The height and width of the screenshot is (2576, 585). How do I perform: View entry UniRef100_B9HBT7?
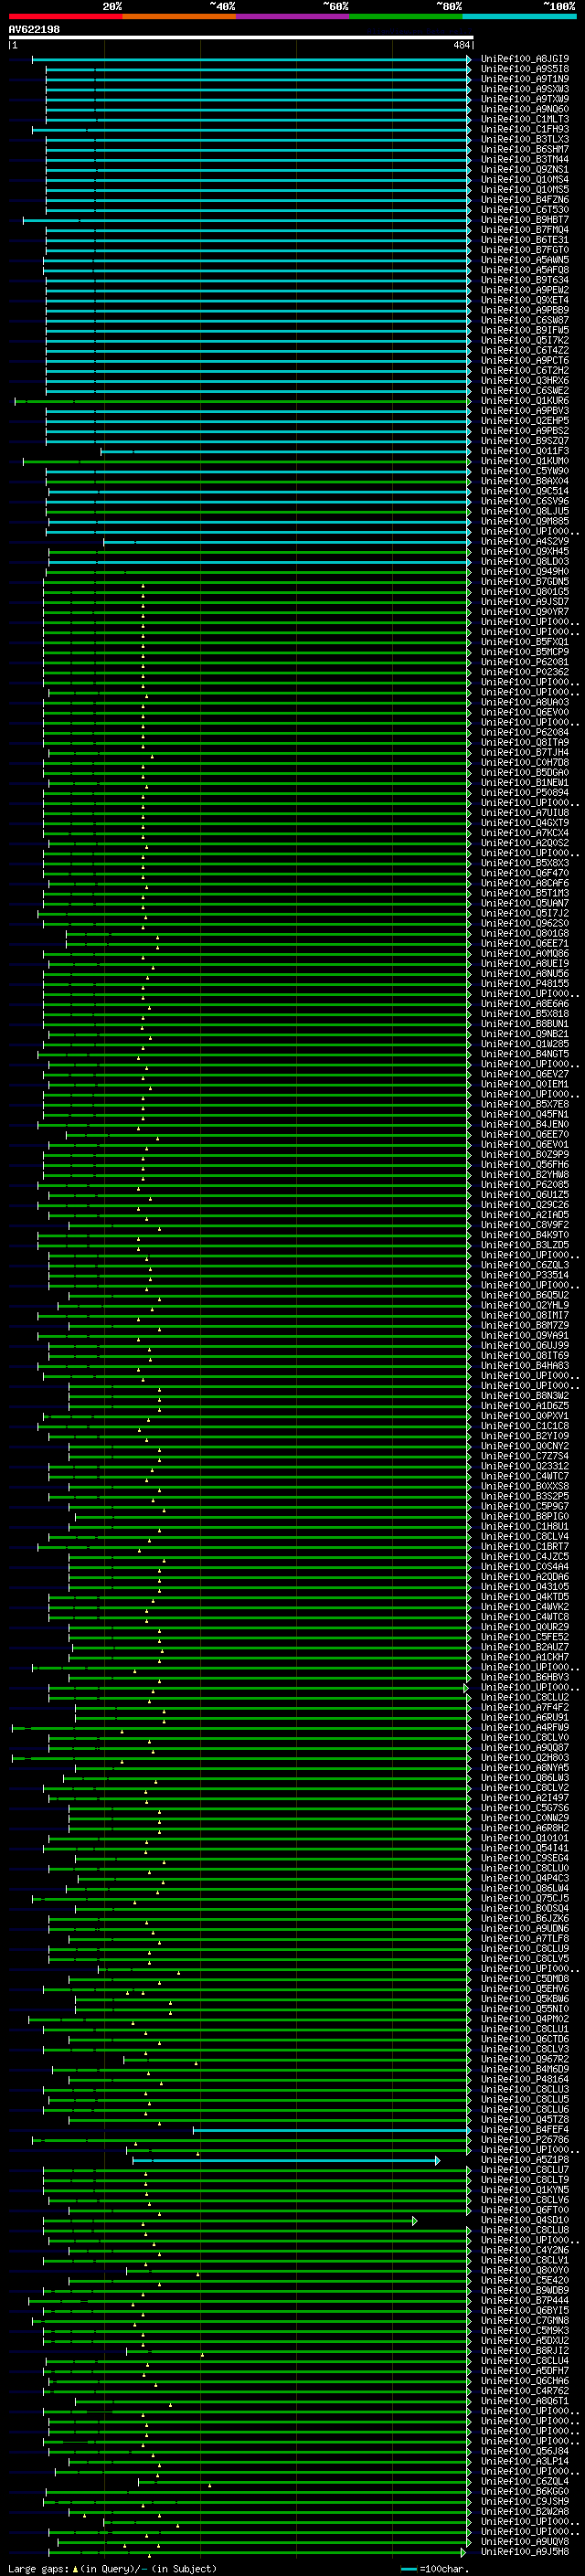pos(525,220)
